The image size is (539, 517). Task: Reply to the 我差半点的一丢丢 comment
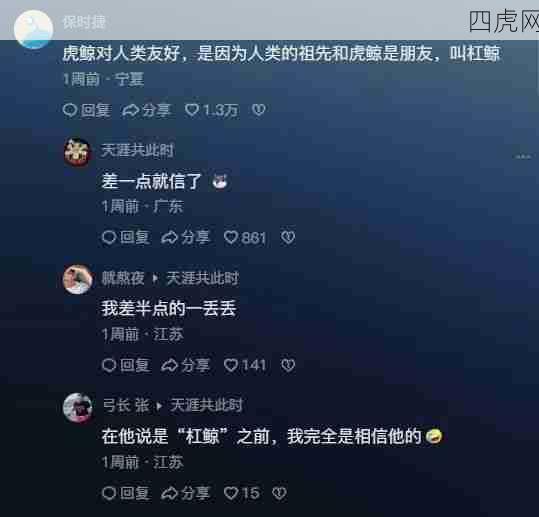(x=126, y=365)
